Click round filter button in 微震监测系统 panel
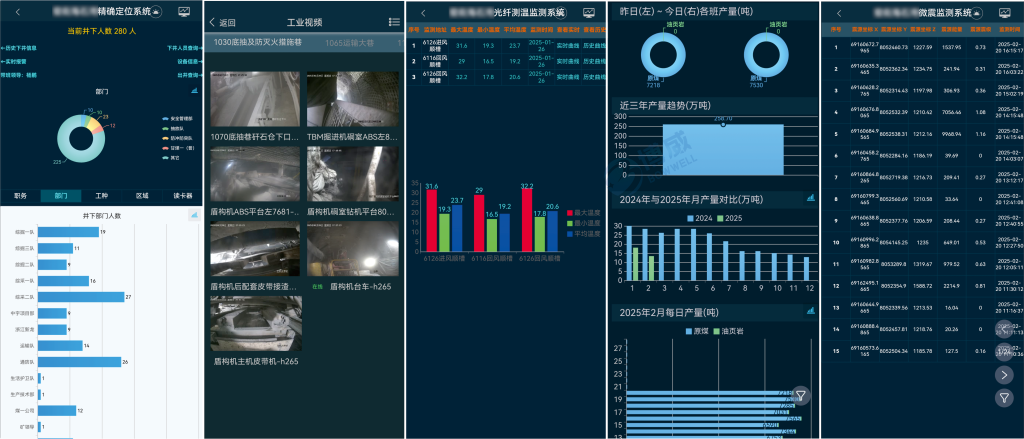Screen dimensions: 1024x439 pyautogui.click(x=1005, y=398)
